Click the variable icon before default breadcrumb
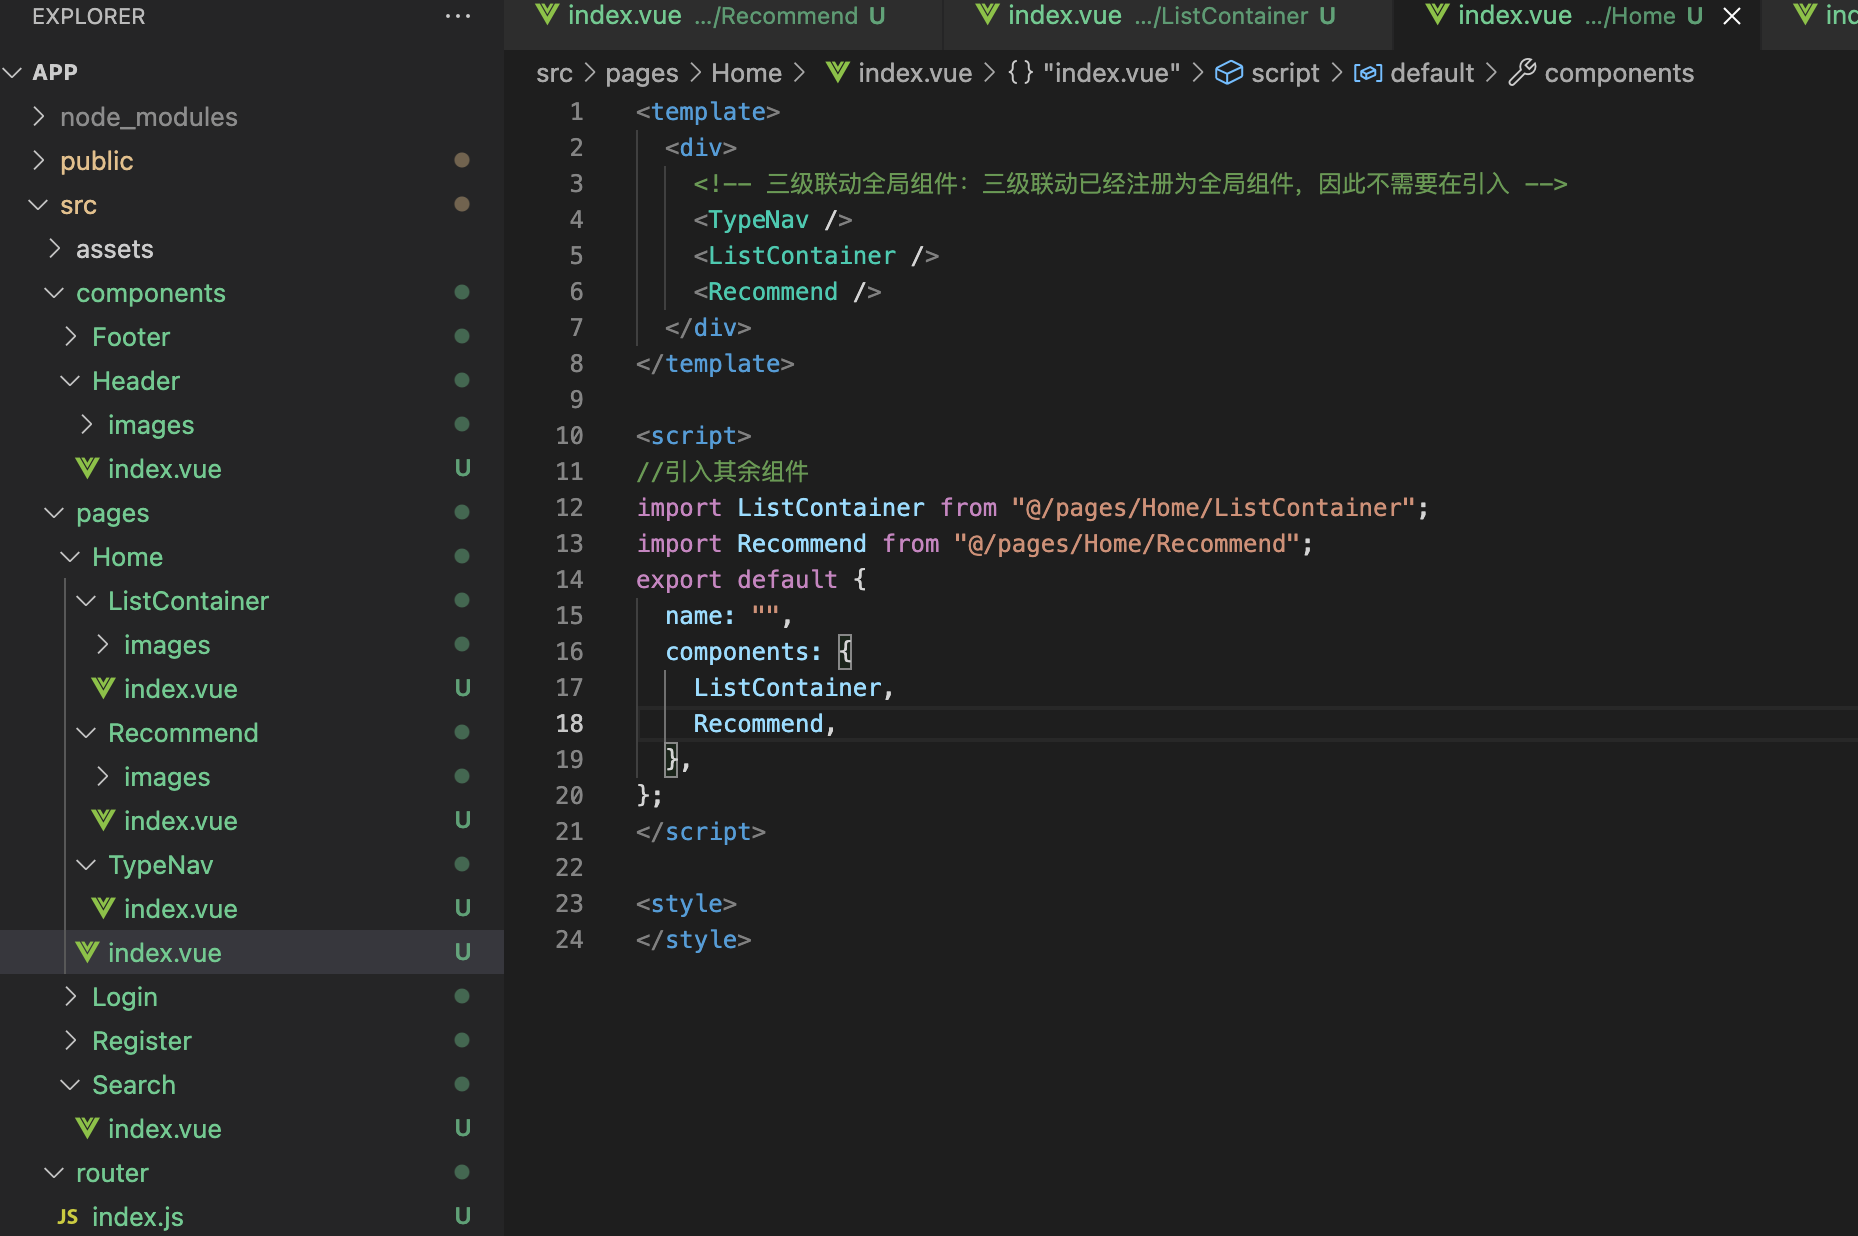The width and height of the screenshot is (1858, 1236). (1368, 72)
